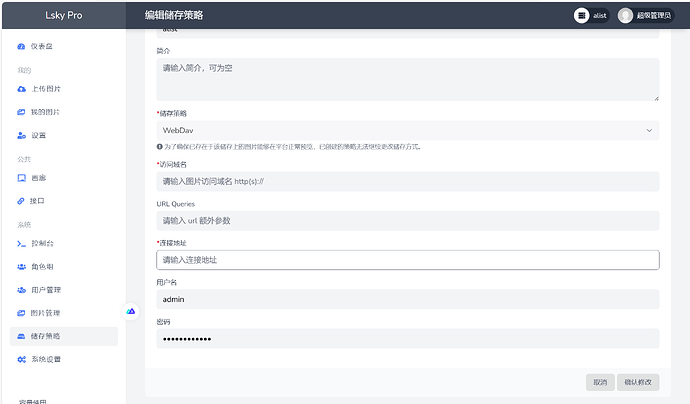Open 接口 API page
The width and height of the screenshot is (690, 404).
pos(64,201)
